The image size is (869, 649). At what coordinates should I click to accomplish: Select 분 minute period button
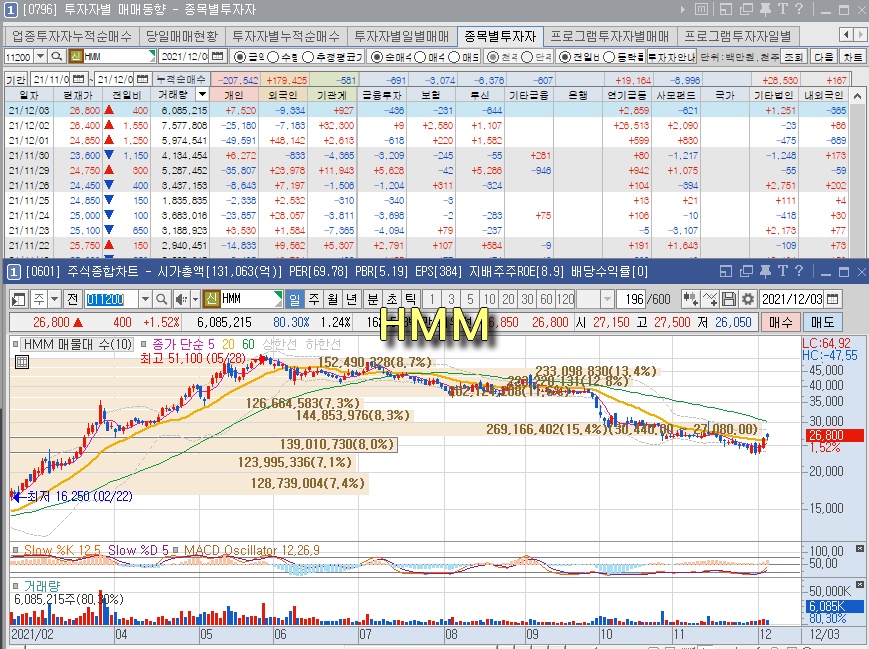pyautogui.click(x=372, y=300)
